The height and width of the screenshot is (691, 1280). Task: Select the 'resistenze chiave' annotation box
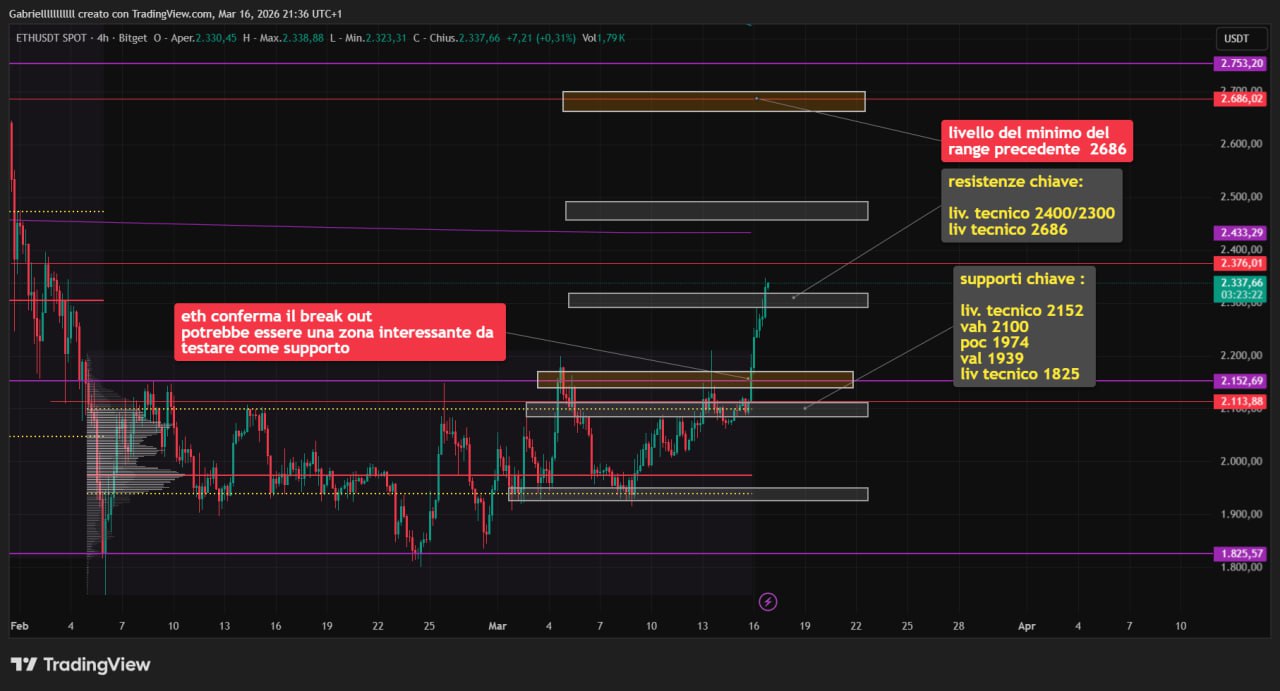1031,205
